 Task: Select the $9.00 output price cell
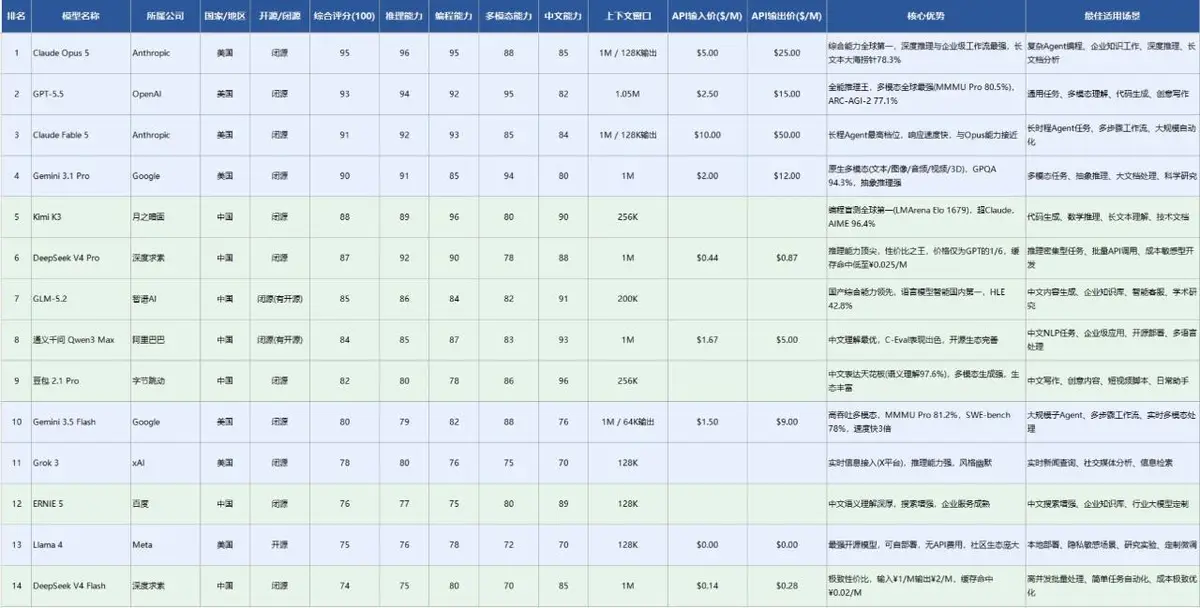[x=786, y=422]
